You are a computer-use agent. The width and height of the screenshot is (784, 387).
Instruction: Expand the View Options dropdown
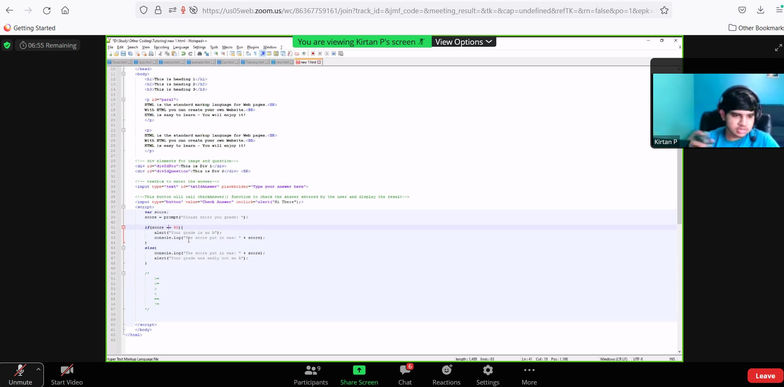463,42
